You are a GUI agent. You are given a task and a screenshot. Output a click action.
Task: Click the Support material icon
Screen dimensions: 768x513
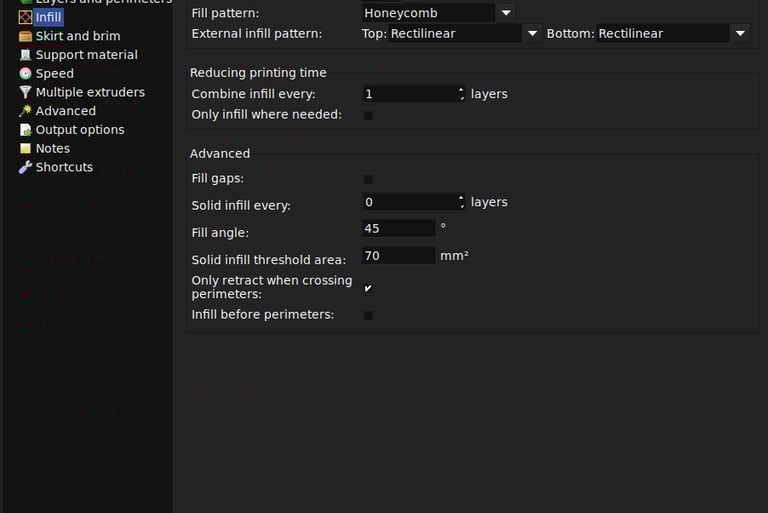pos(25,55)
